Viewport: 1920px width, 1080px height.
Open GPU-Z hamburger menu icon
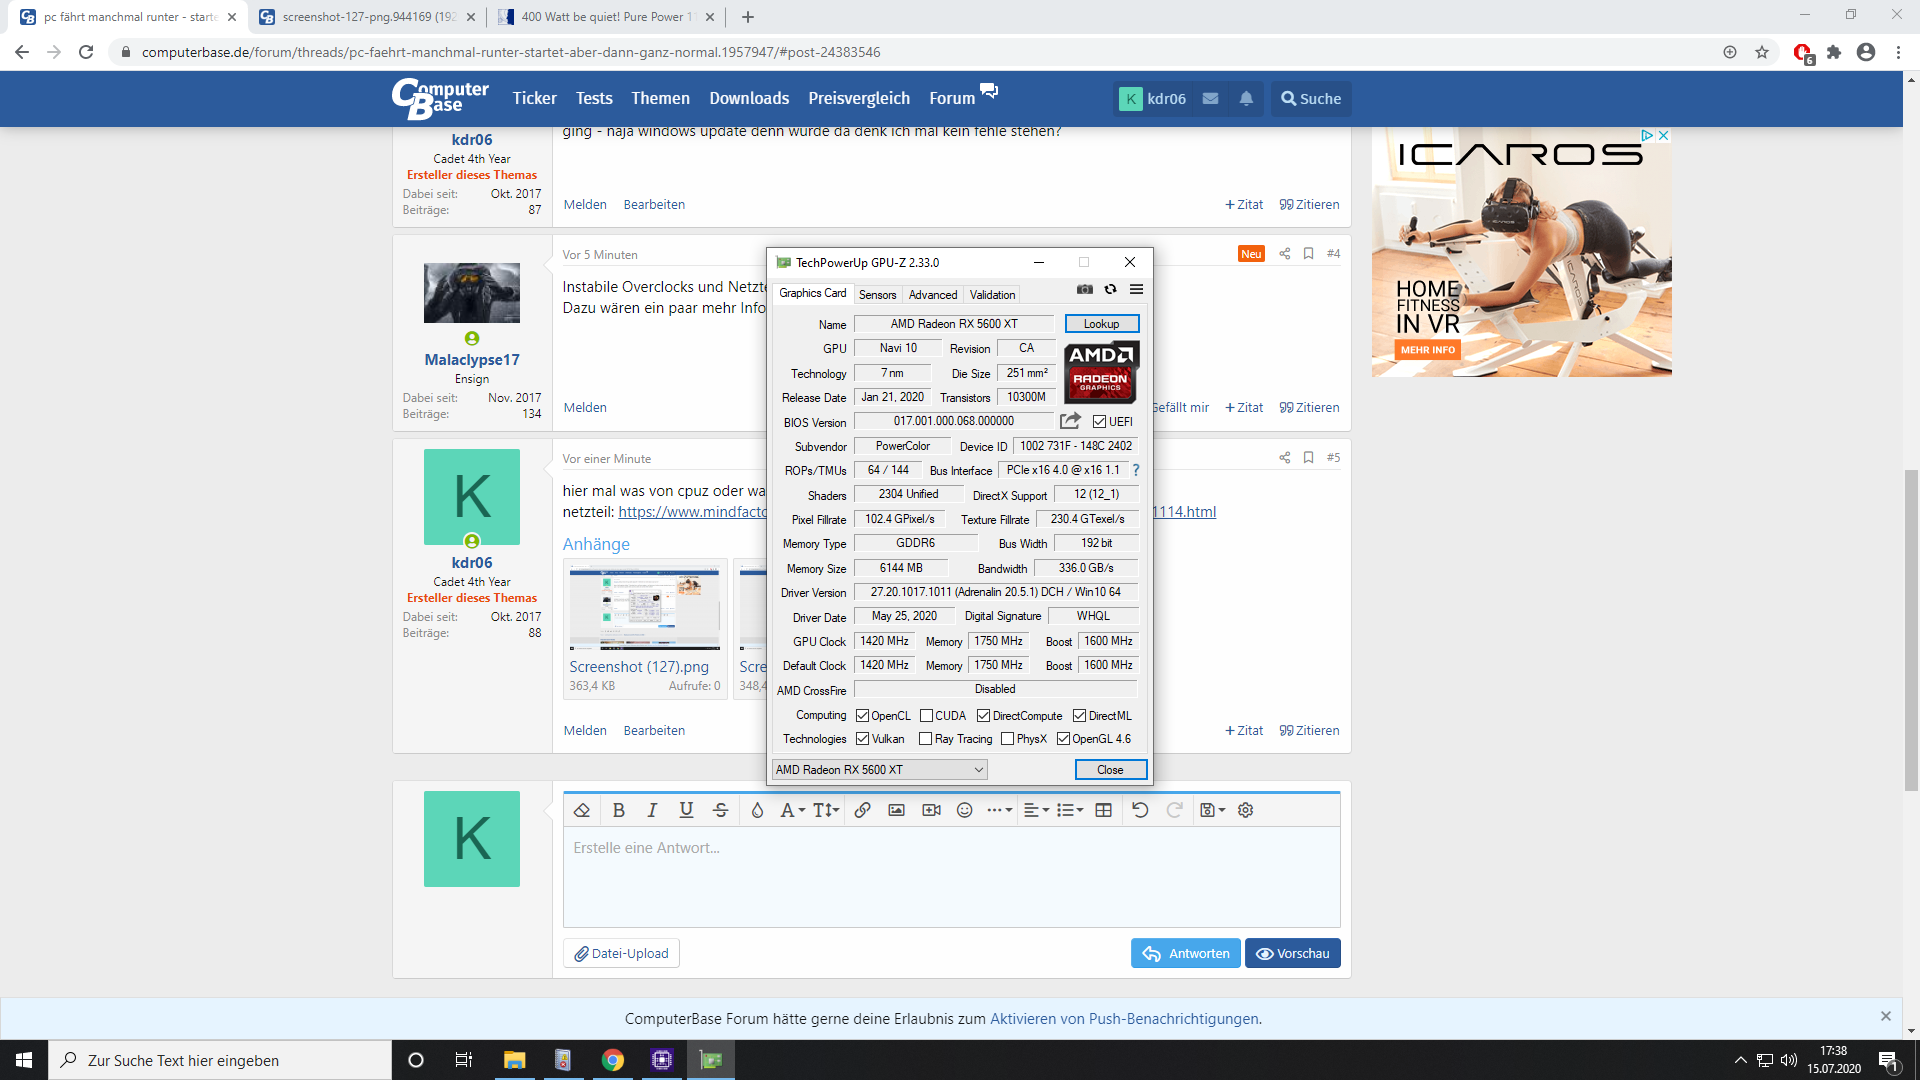click(x=1136, y=289)
